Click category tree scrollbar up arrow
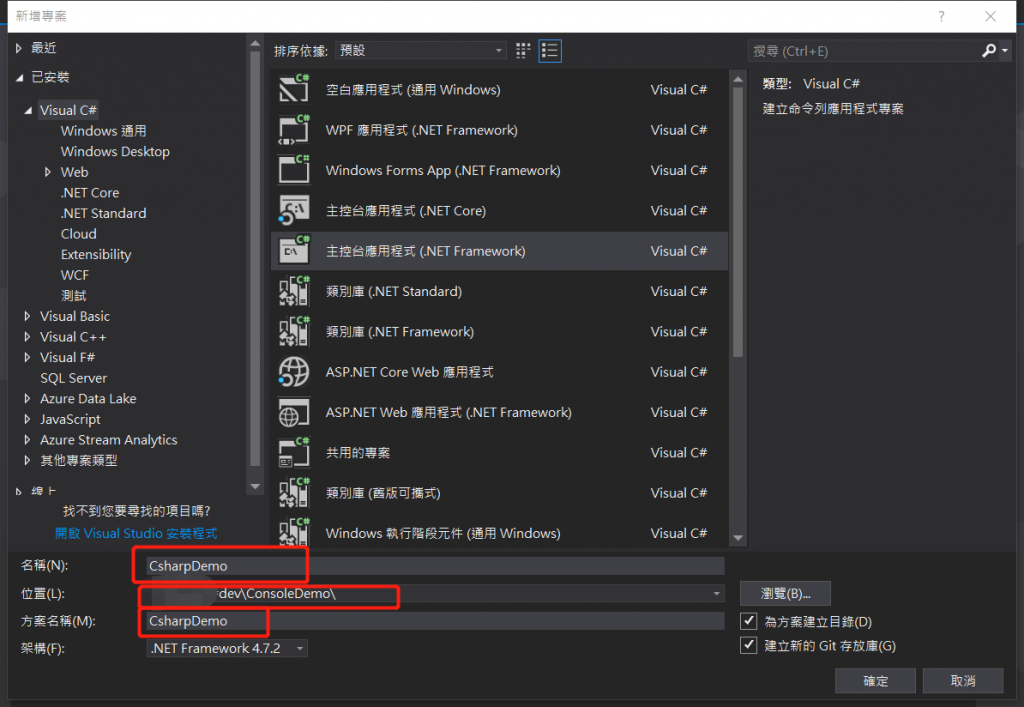 [x=255, y=44]
